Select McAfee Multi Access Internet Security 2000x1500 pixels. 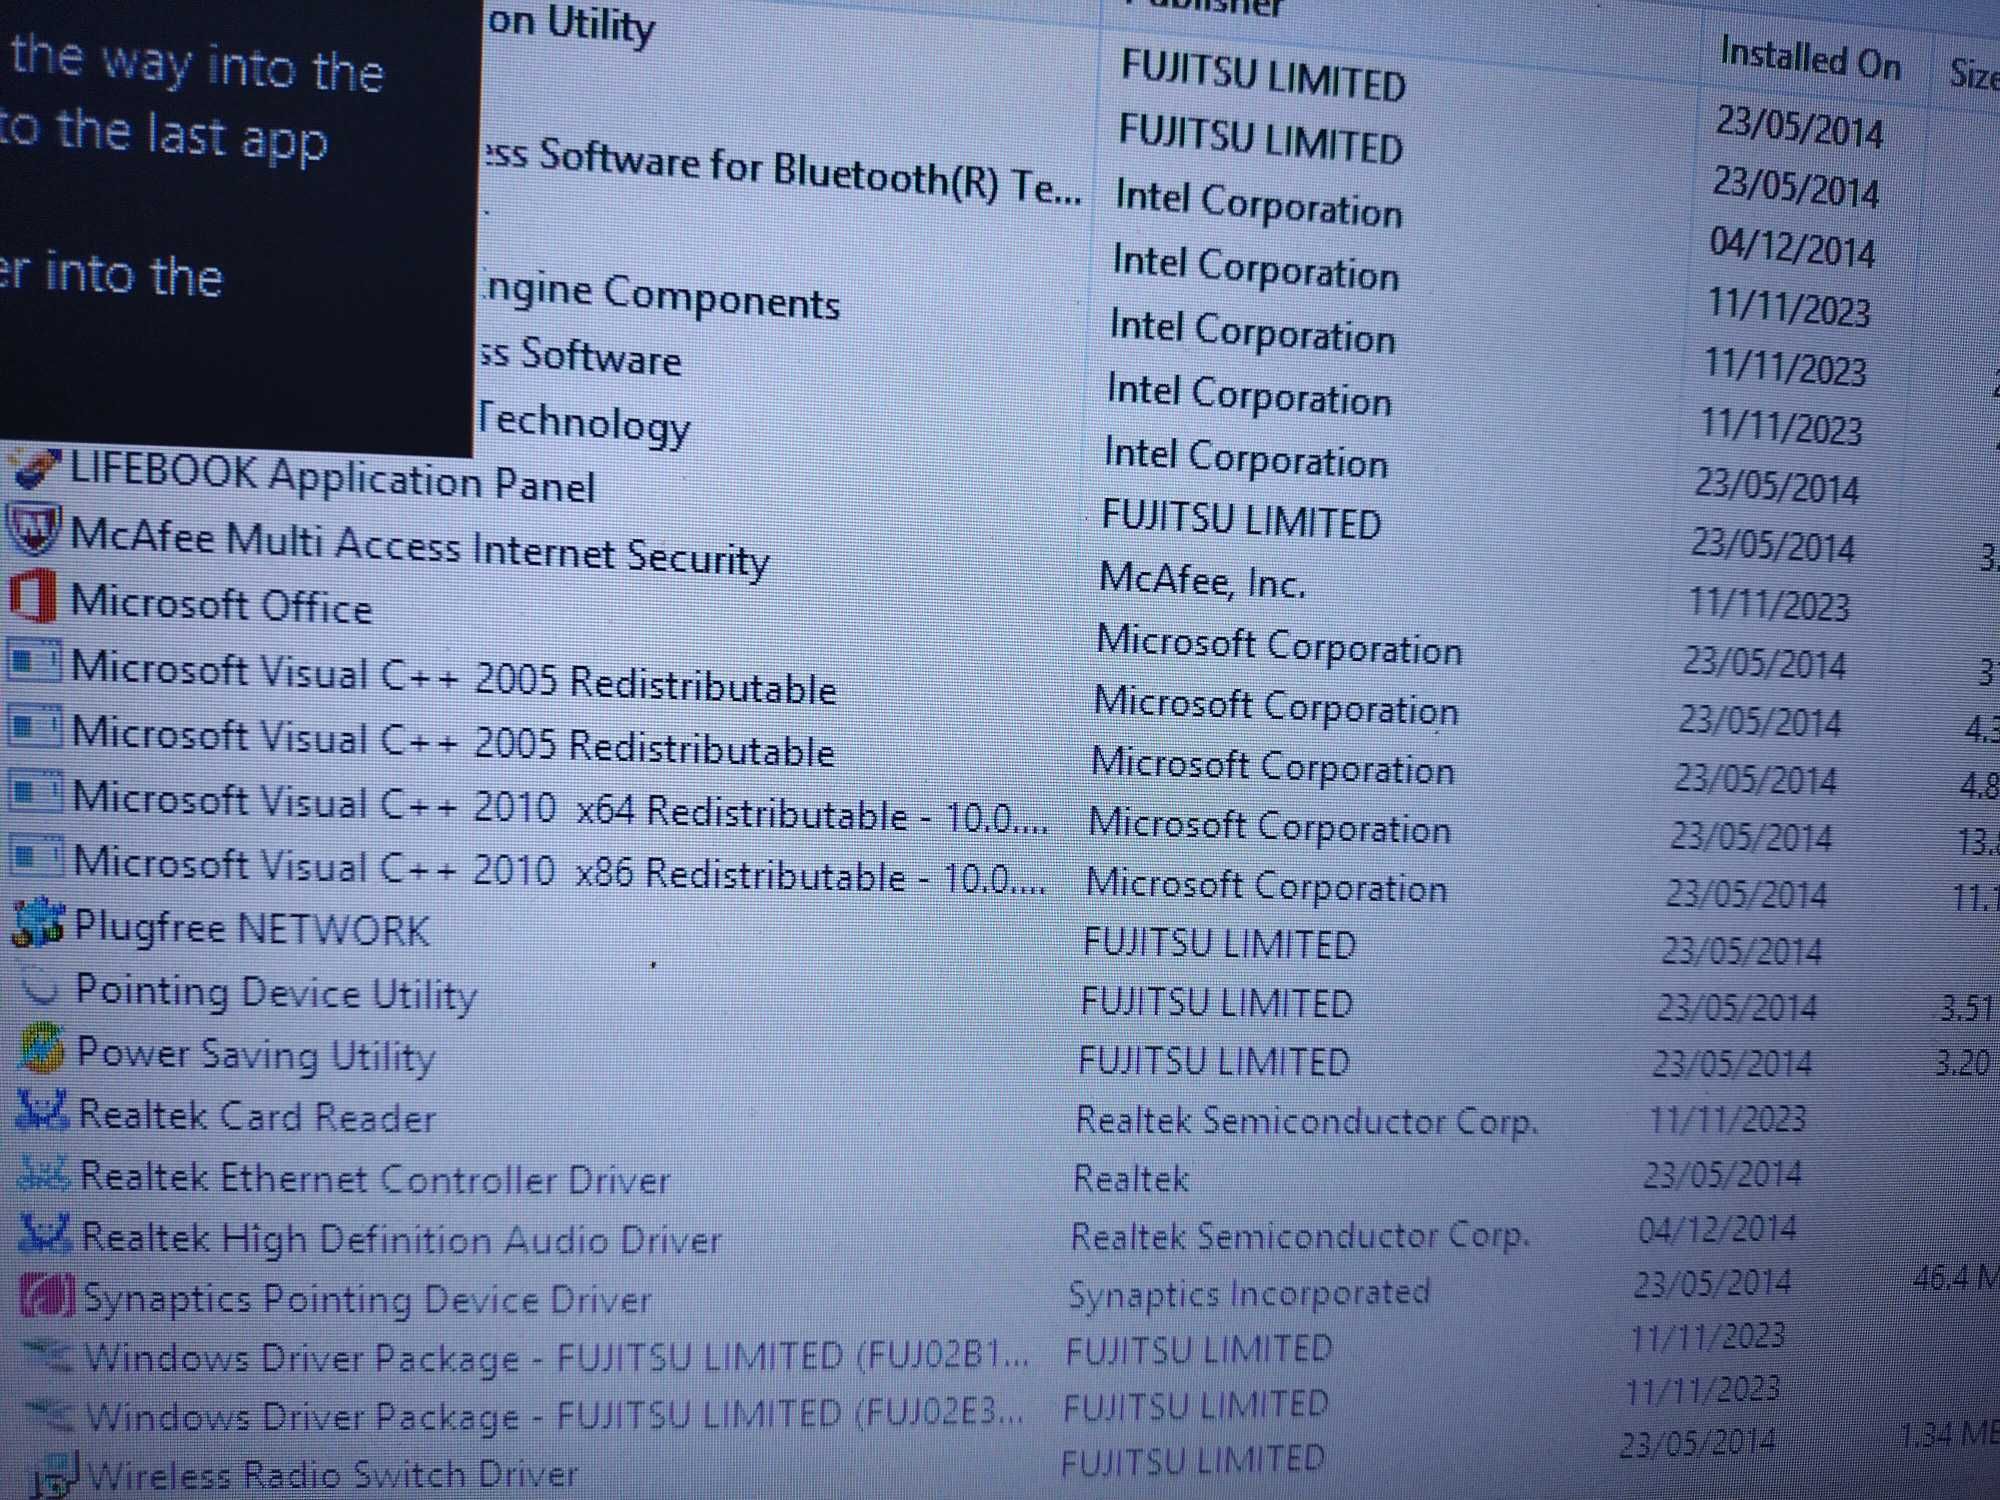[419, 547]
